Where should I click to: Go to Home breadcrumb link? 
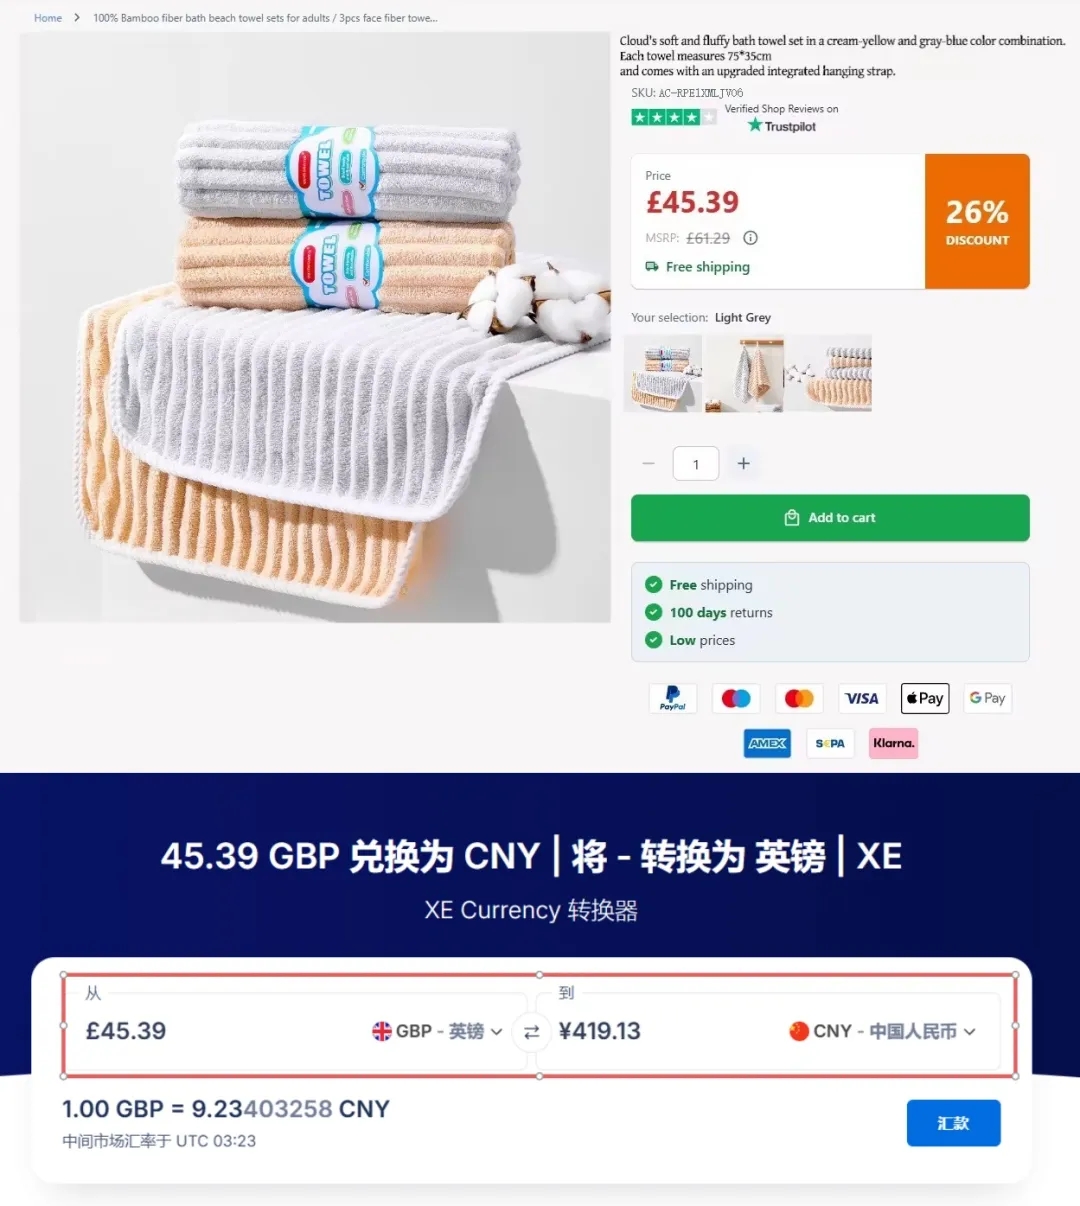point(48,18)
